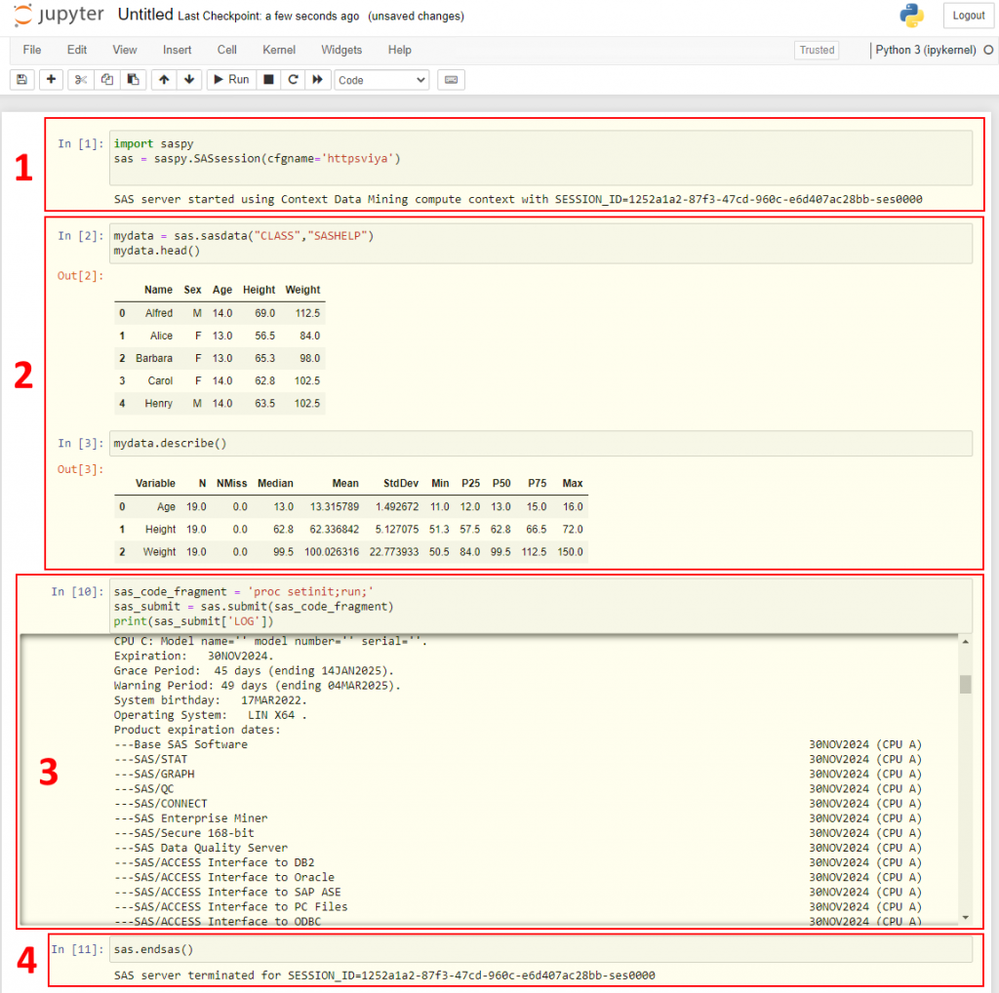Click the Out[3] output prompt
The width and height of the screenshot is (999, 993).
click(x=80, y=469)
